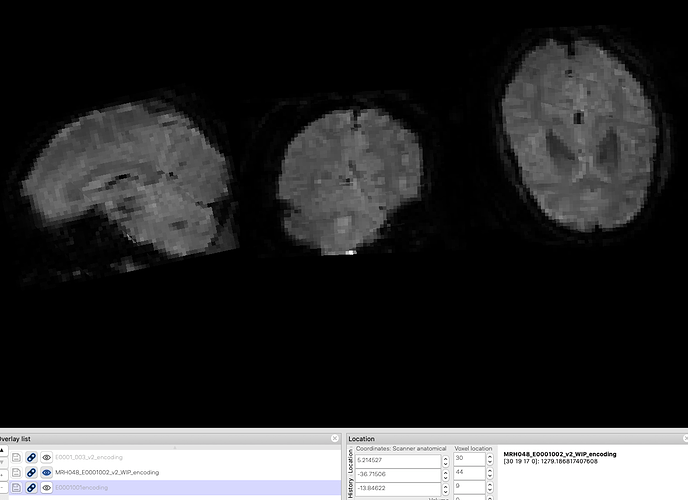Select E0001001encoding row in overlay list
Viewport: 688px width, 500px height.
coord(175,487)
